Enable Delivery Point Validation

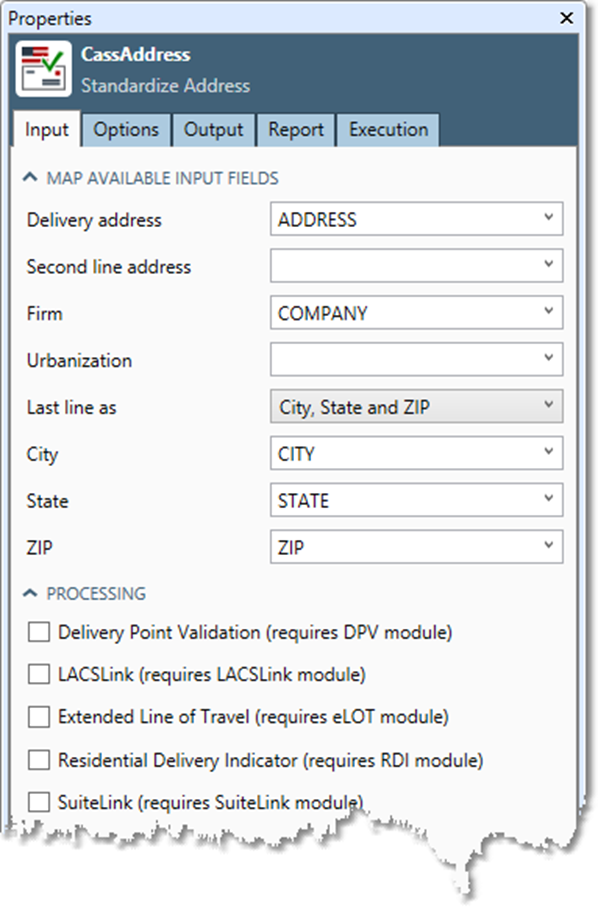pos(38,632)
